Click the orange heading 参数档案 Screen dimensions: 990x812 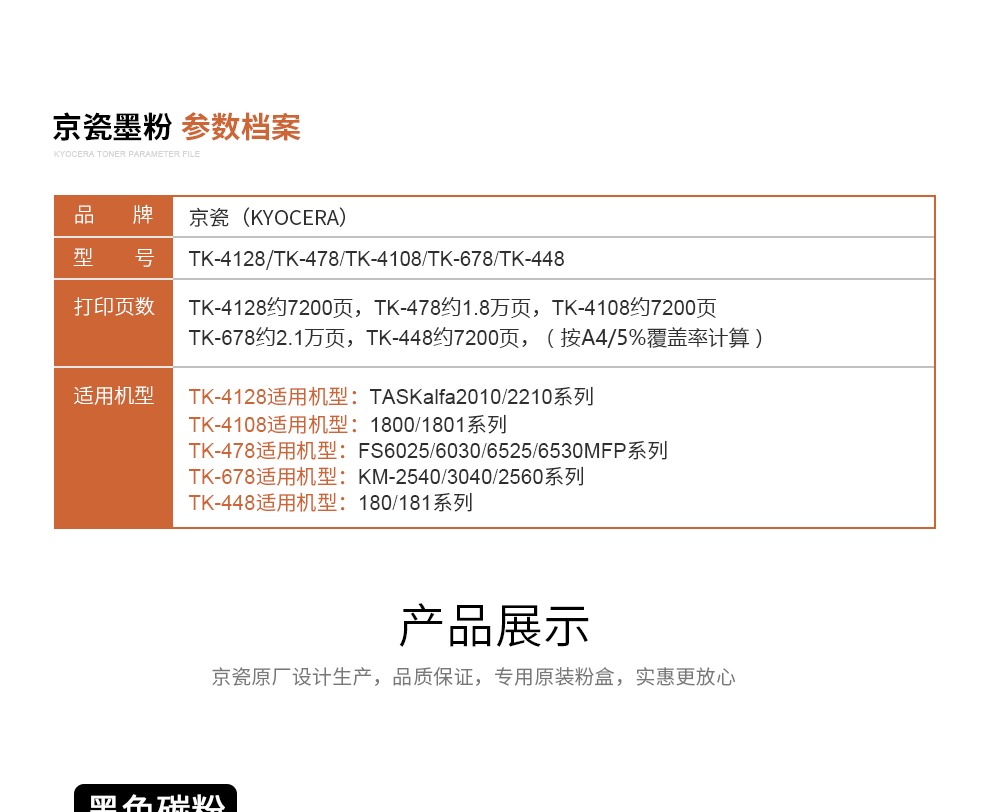click(241, 128)
